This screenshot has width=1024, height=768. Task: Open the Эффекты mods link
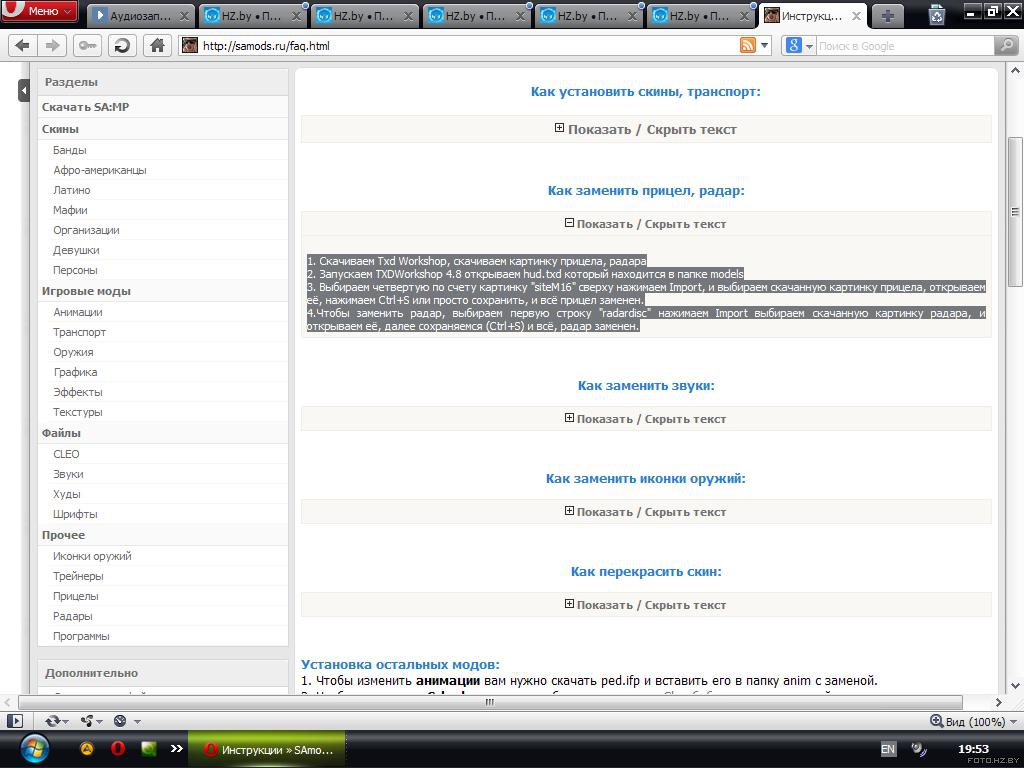tap(78, 392)
